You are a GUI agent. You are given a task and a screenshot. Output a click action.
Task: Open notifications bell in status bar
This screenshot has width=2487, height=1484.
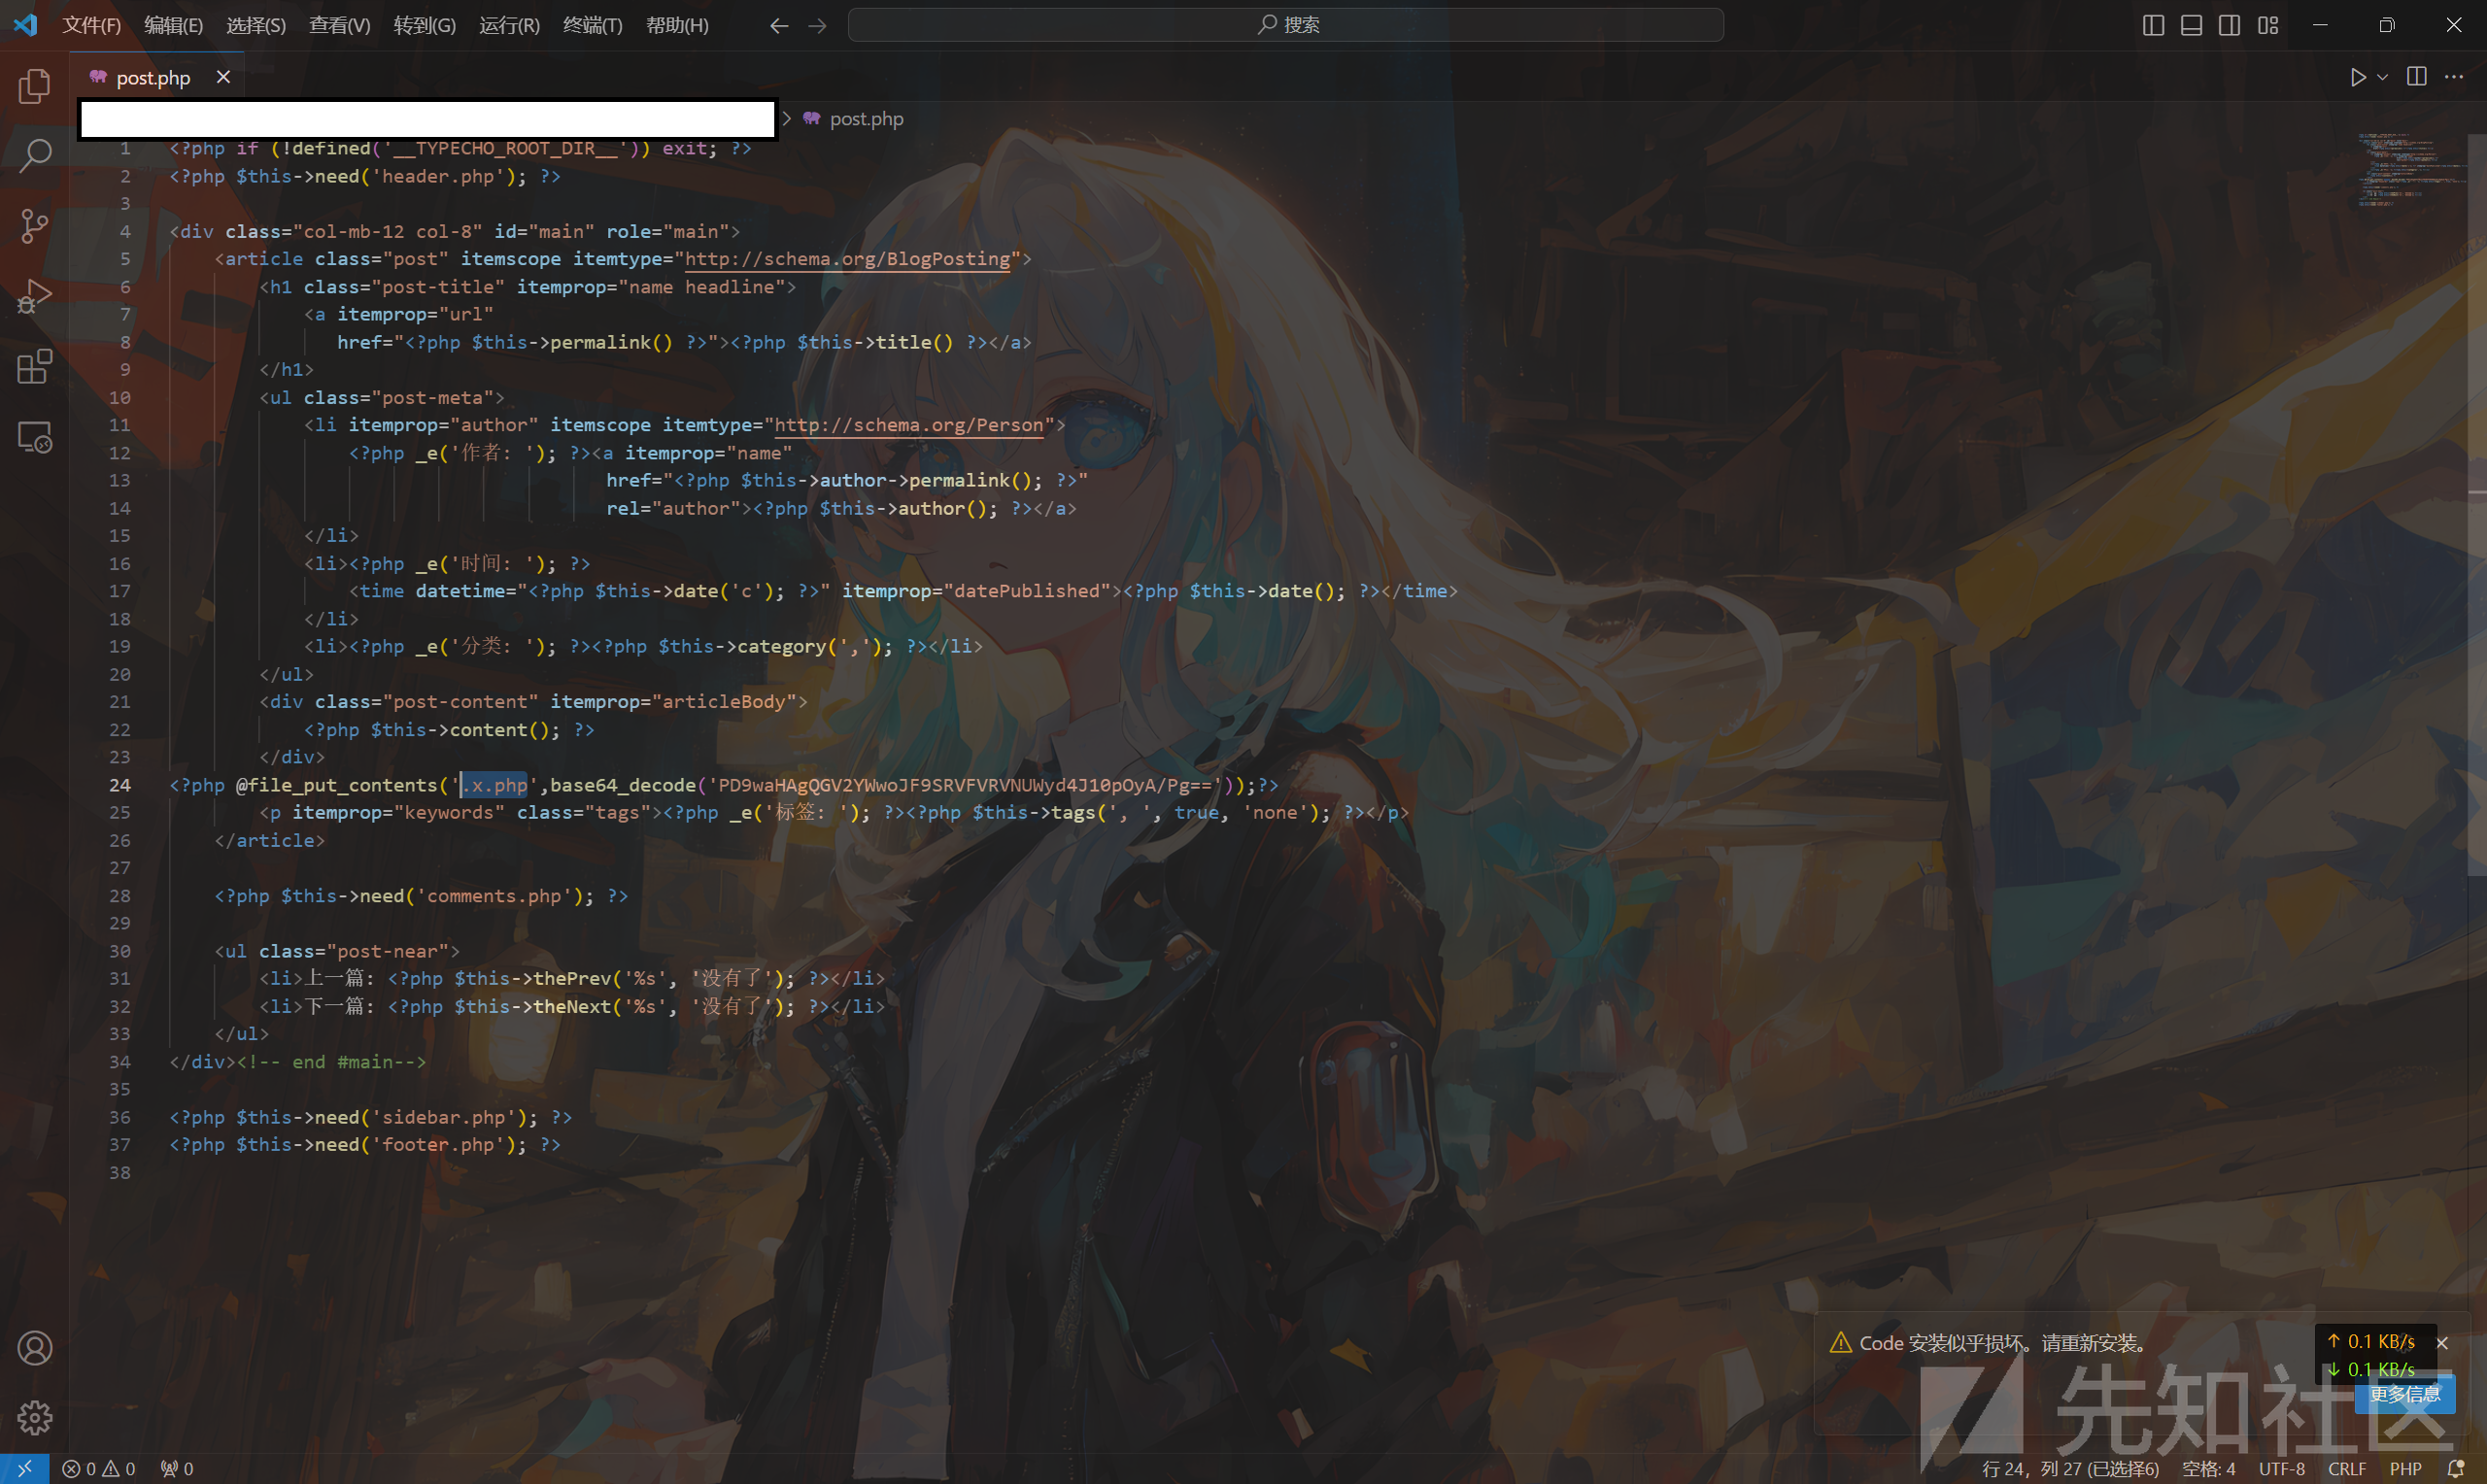point(2455,1468)
